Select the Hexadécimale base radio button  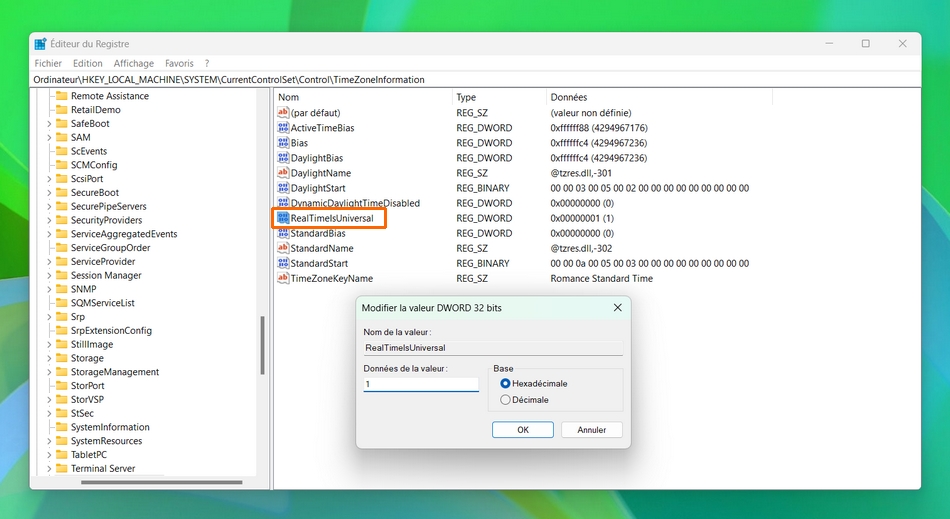505,383
